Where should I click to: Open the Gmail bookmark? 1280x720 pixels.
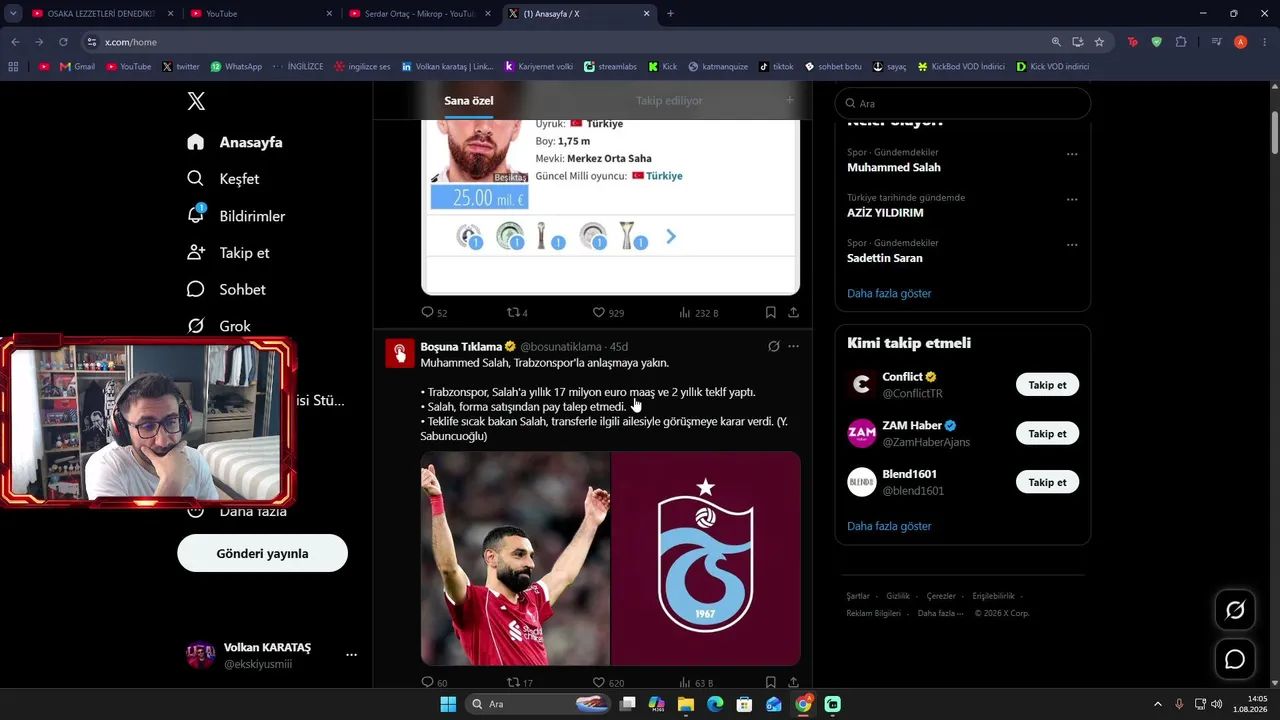(x=77, y=67)
